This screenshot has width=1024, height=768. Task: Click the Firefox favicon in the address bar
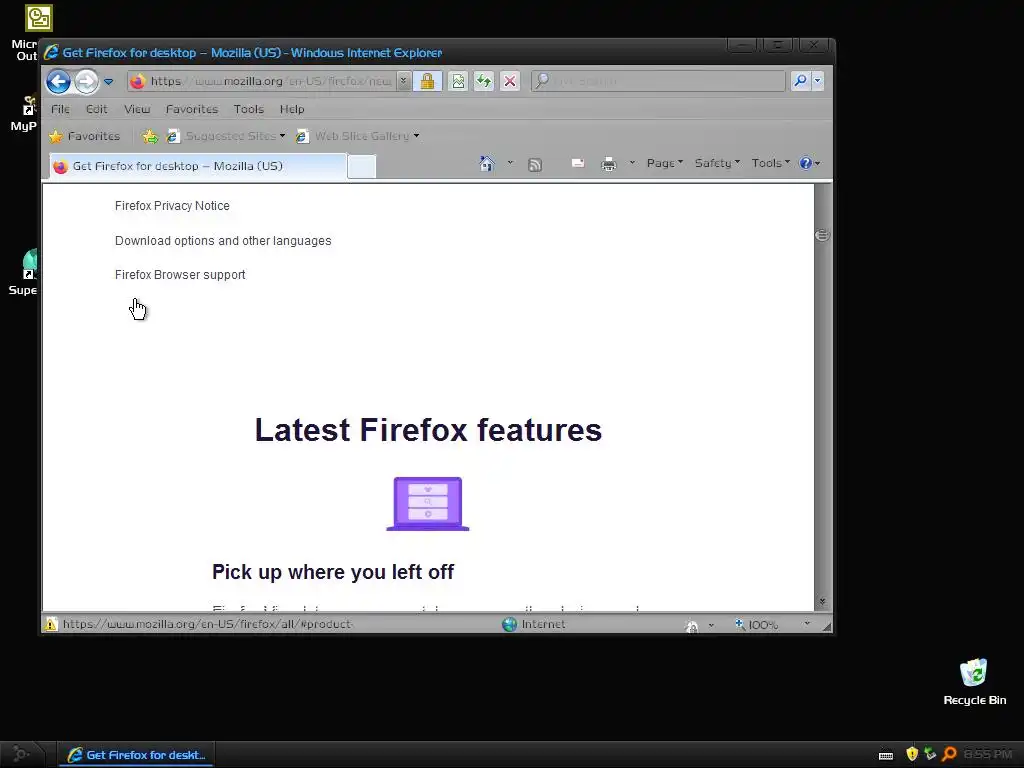click(137, 81)
